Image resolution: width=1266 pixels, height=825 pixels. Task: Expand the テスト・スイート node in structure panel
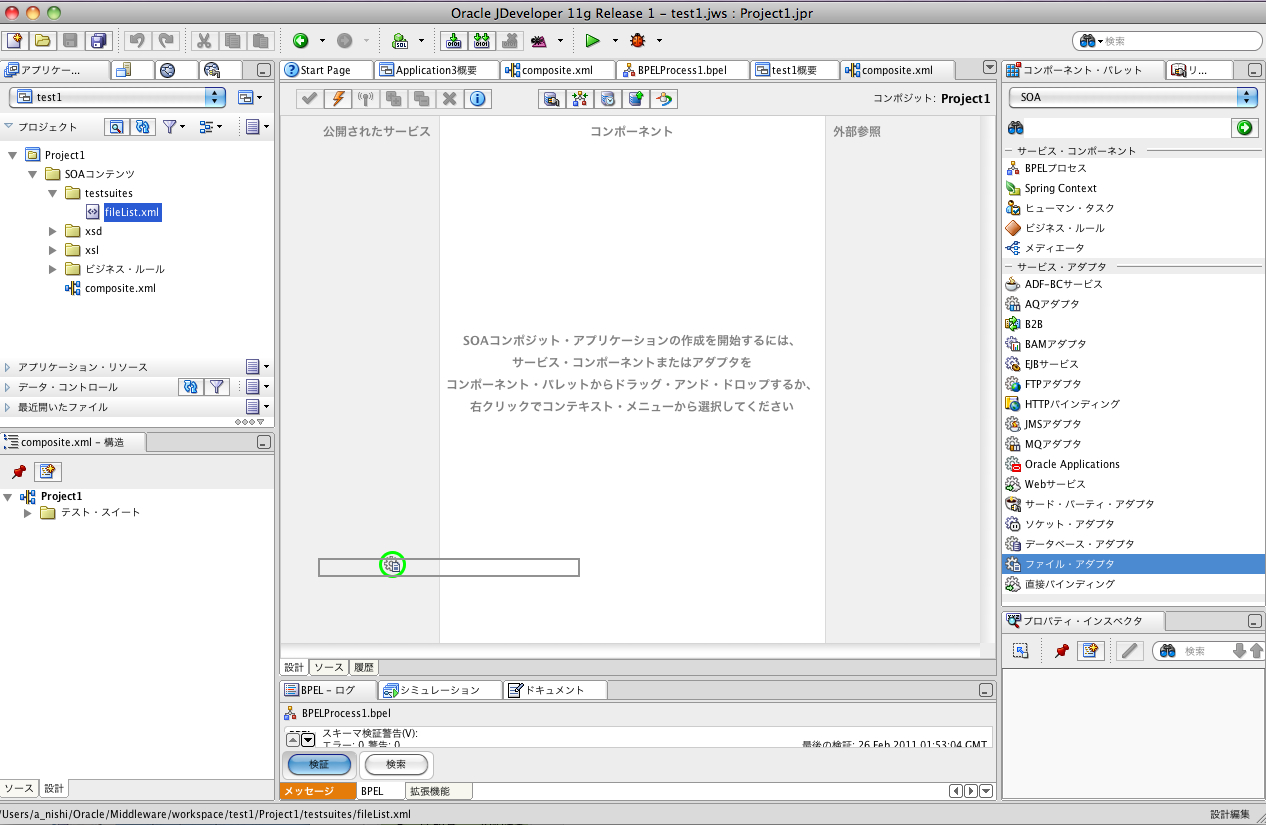[x=28, y=513]
